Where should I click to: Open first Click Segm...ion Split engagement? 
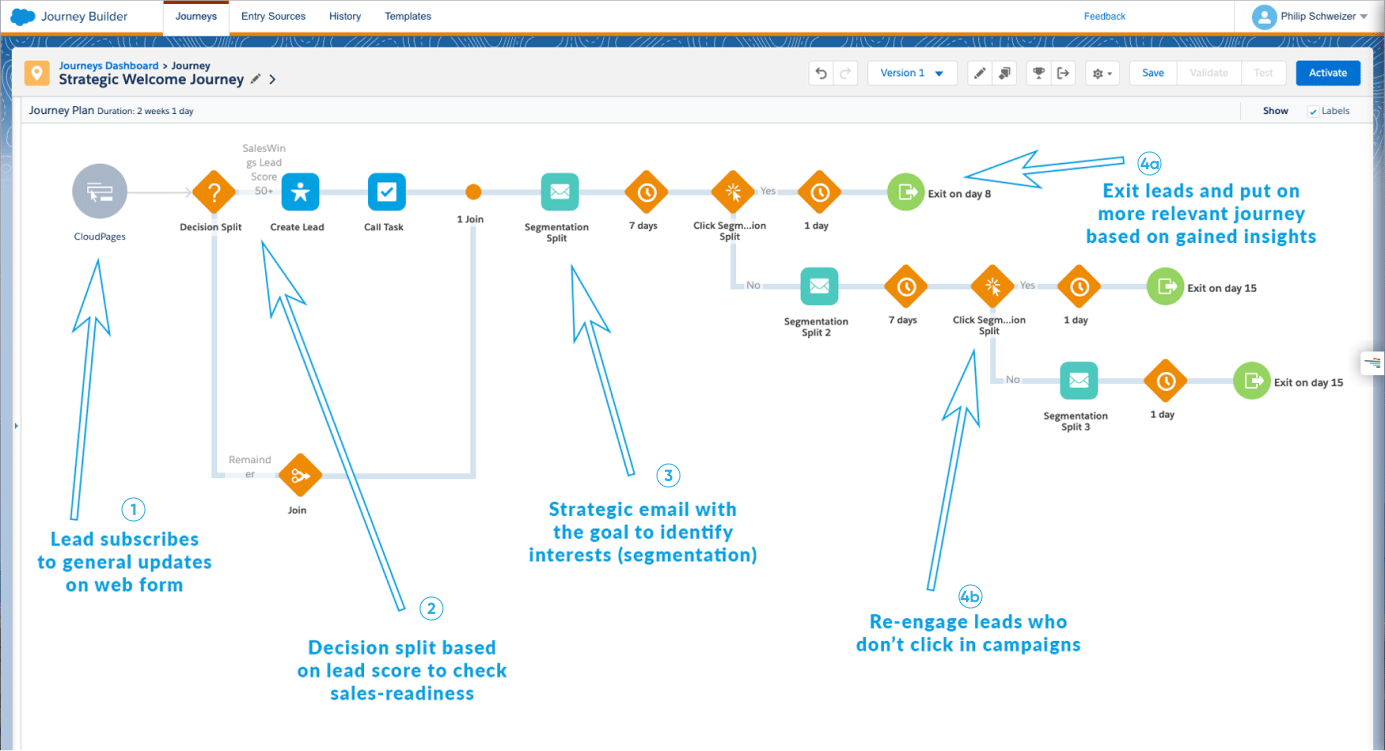tap(733, 191)
